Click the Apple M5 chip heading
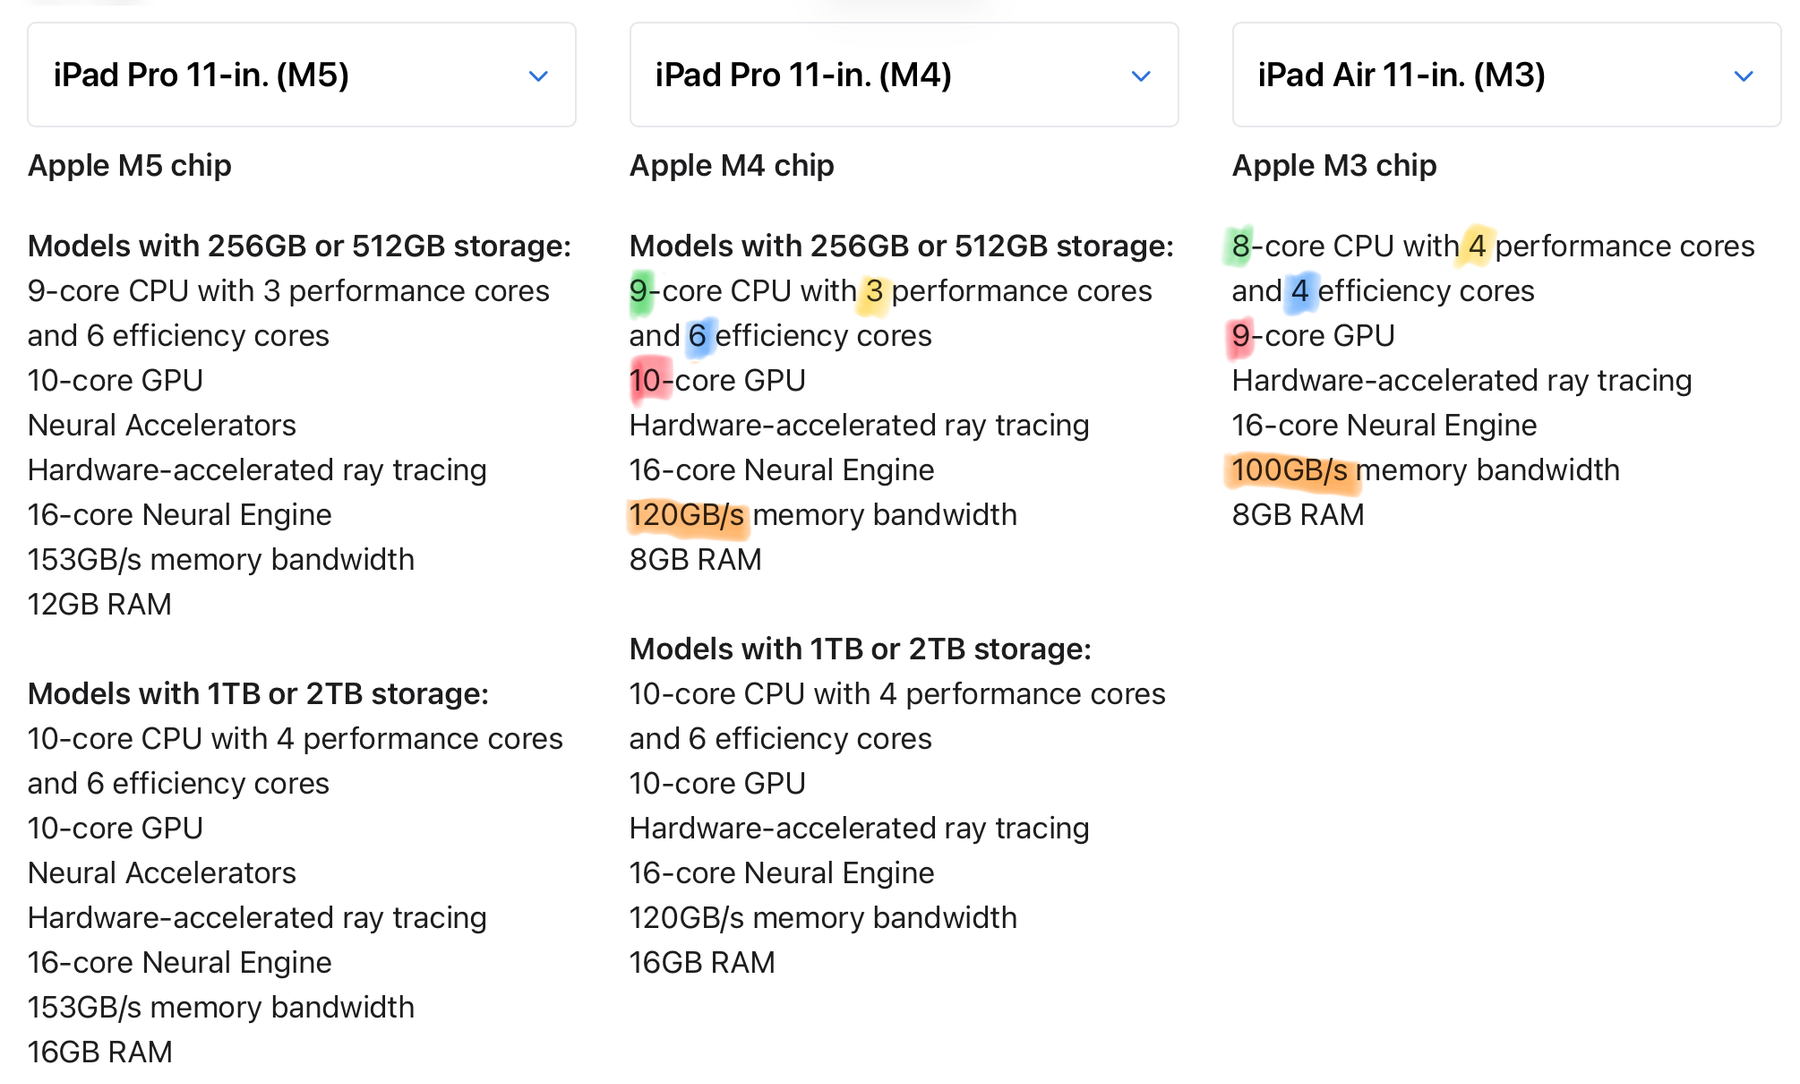Viewport: 1800px width, 1084px height. 129,165
